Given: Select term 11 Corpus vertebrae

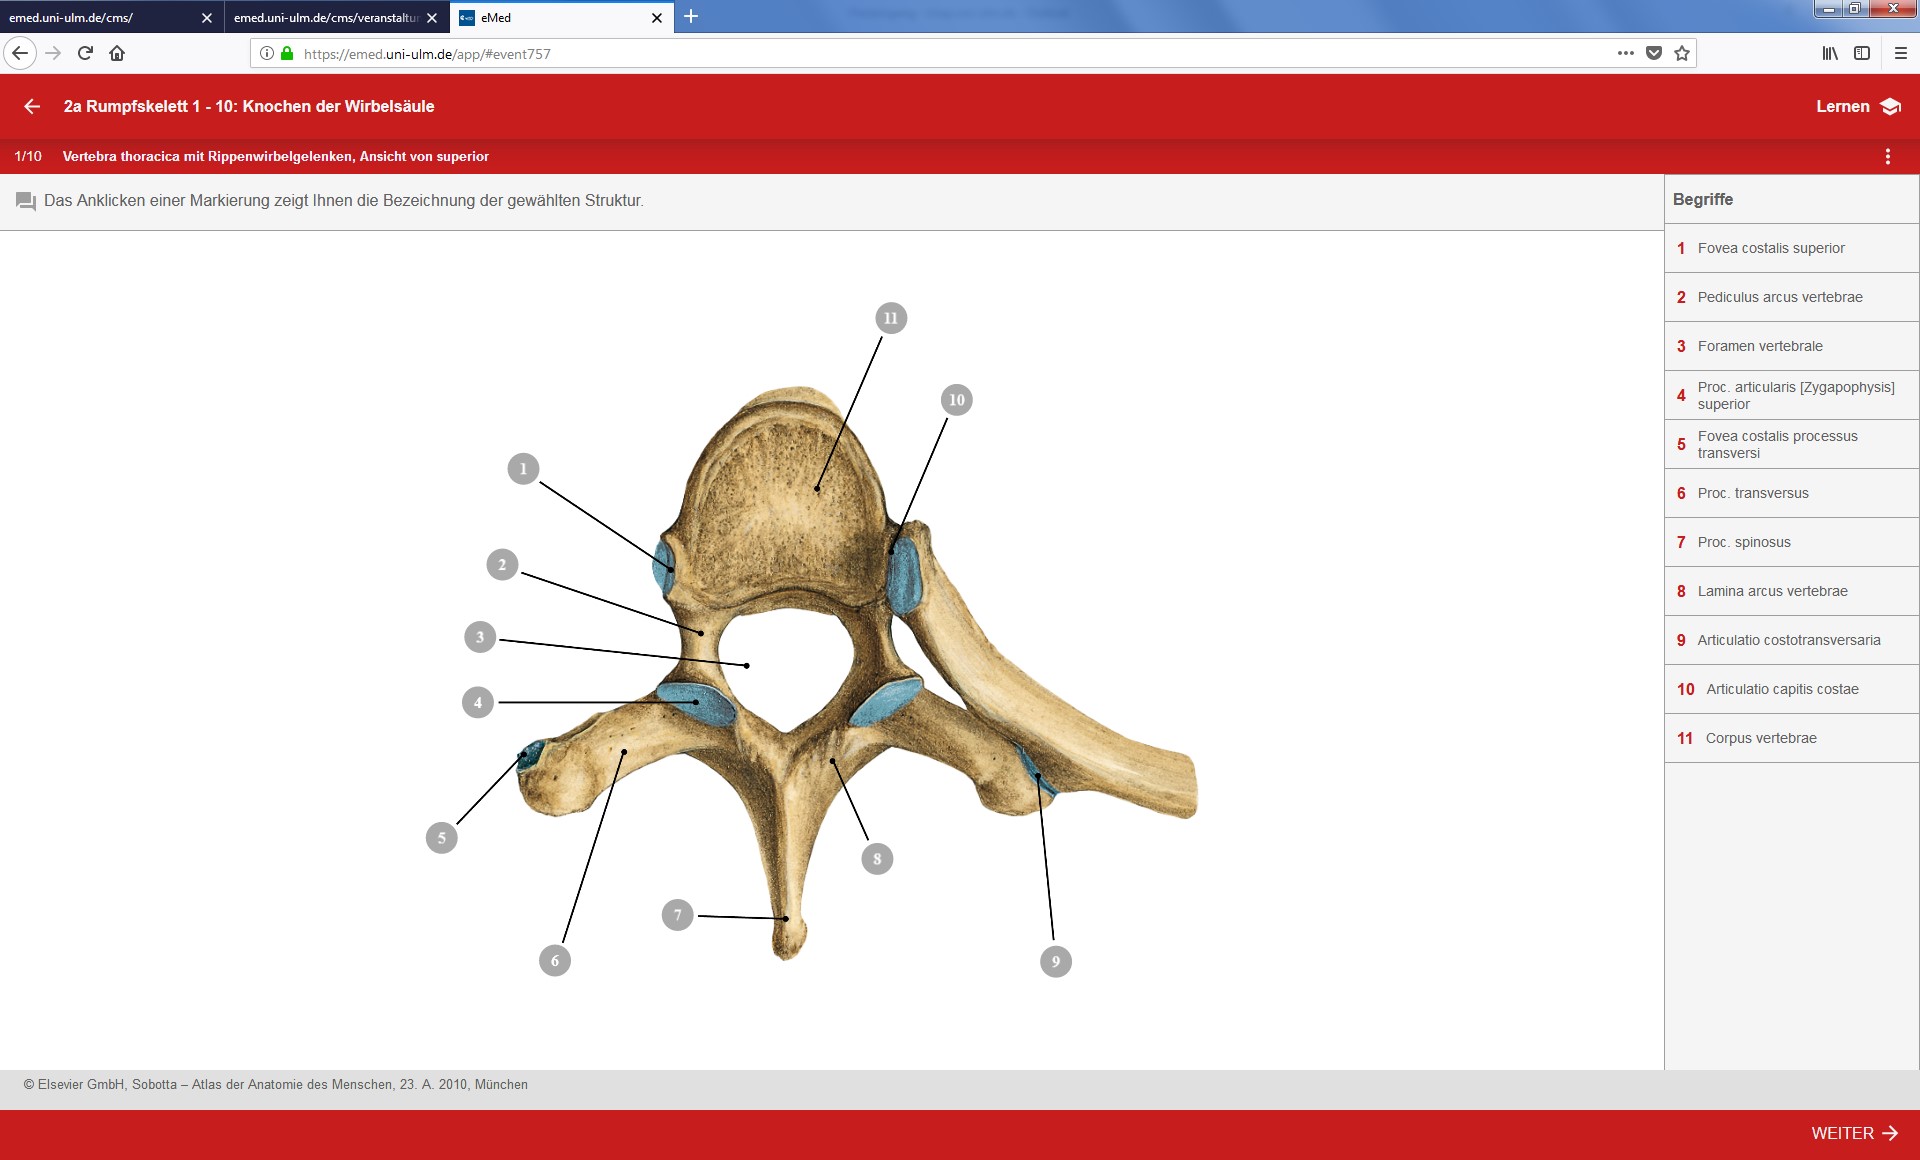Looking at the screenshot, I should 1791,738.
